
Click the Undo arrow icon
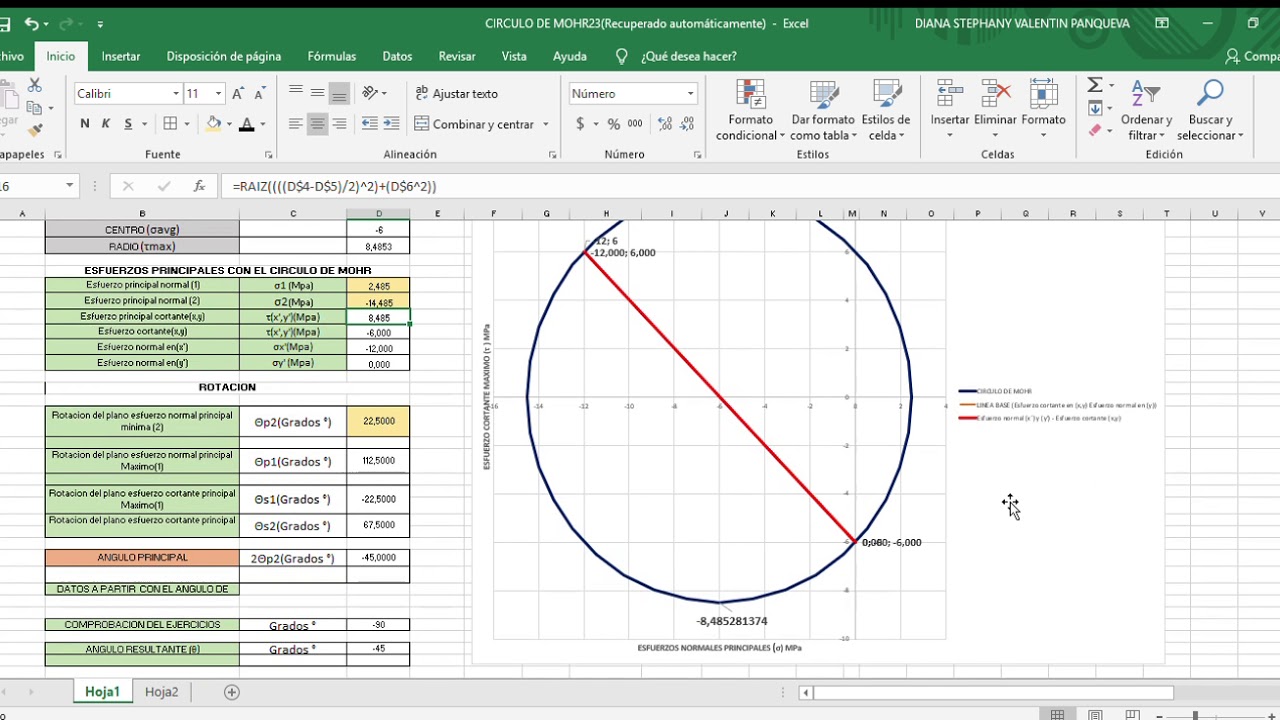click(31, 23)
